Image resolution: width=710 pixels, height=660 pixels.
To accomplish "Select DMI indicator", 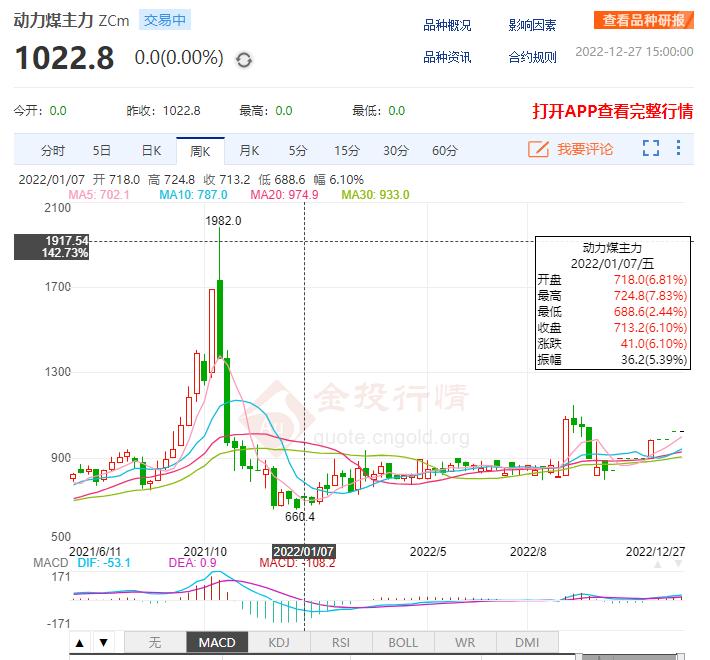I will click(x=527, y=642).
